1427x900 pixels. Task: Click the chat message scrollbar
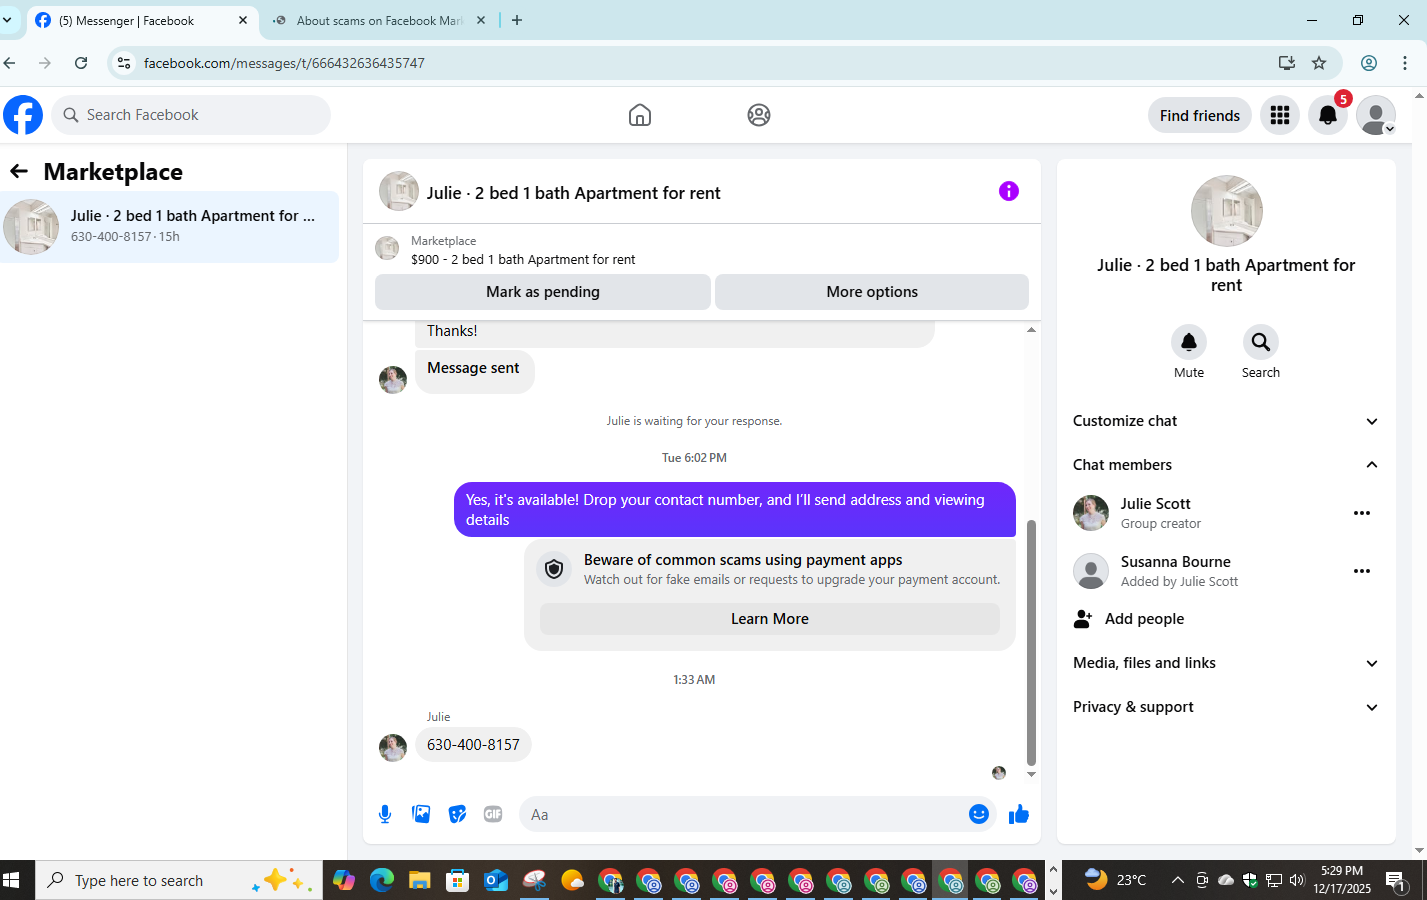(x=1031, y=642)
